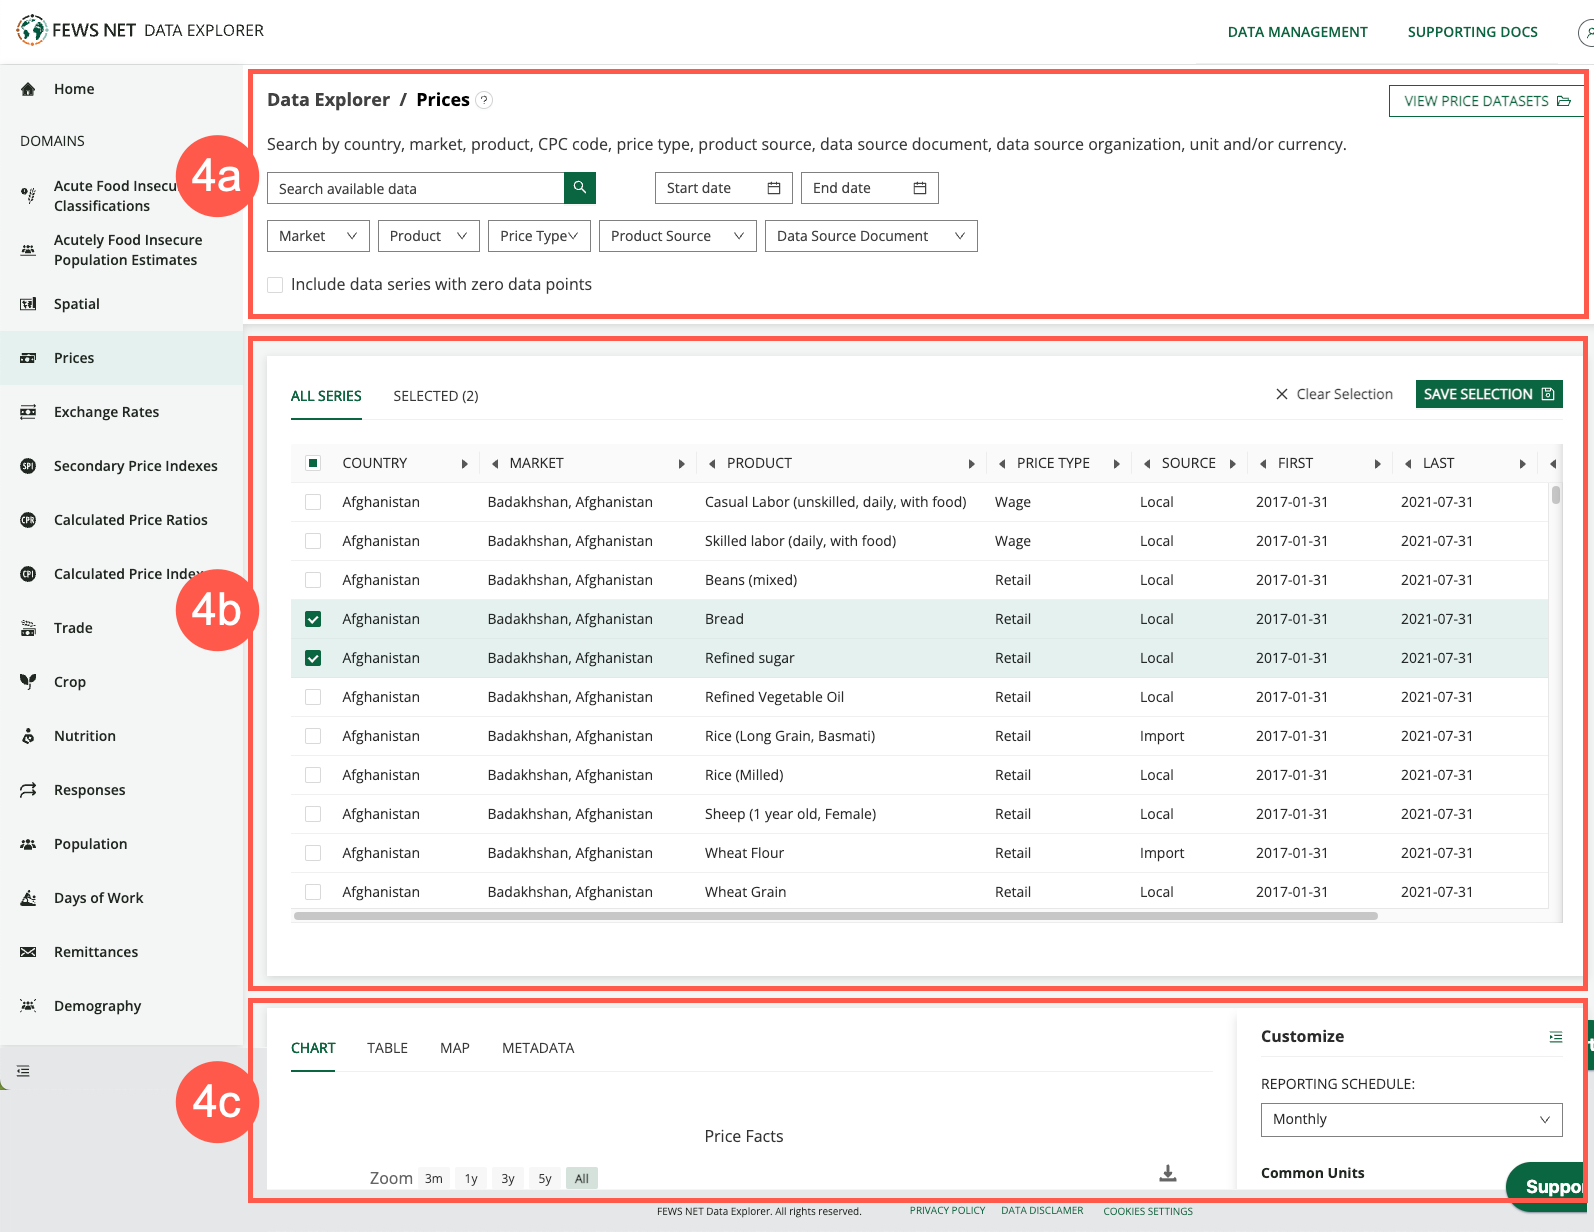Click the help question mark beside Prices
Viewport: 1594px width, 1232px height.
tap(484, 100)
